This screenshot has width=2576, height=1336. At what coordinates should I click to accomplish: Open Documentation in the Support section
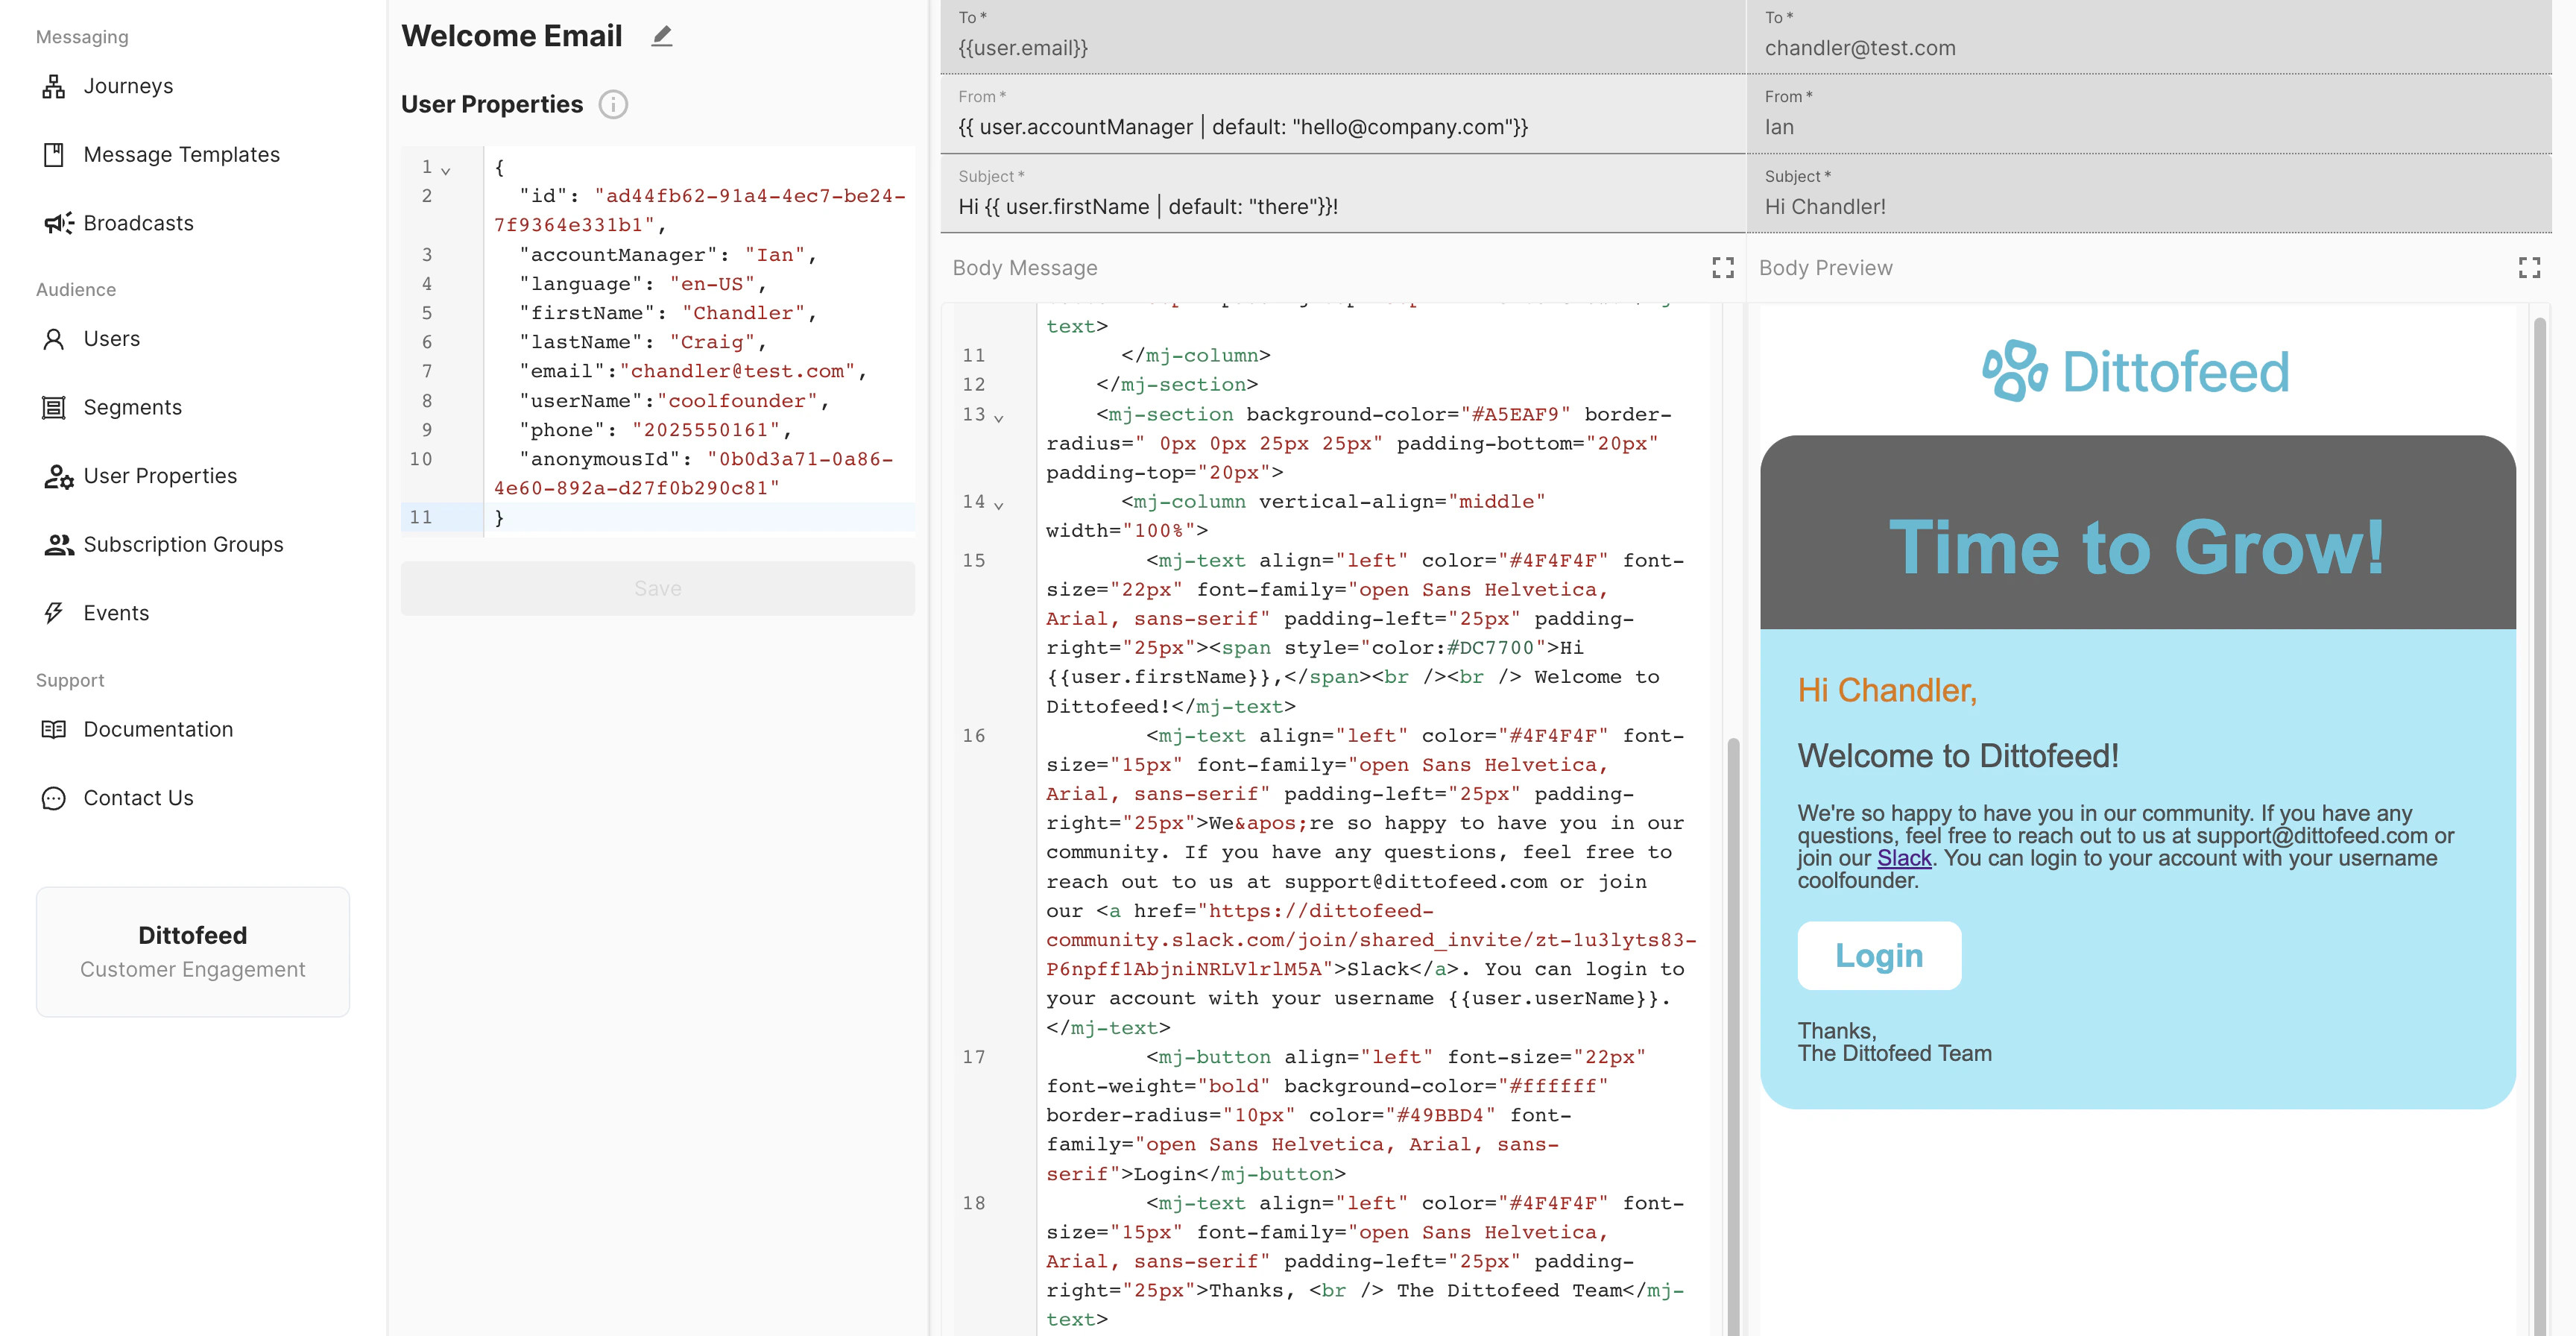click(158, 730)
